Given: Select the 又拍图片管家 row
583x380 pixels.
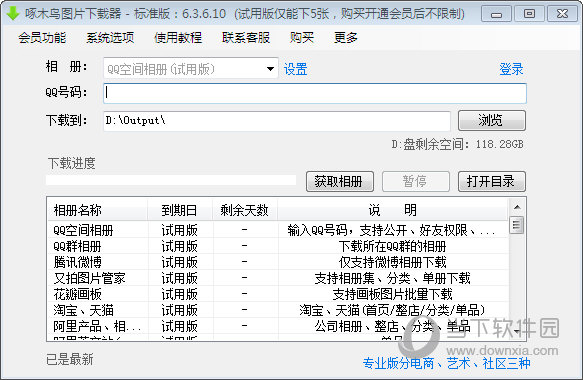Looking at the screenshot, I should click(278, 278).
